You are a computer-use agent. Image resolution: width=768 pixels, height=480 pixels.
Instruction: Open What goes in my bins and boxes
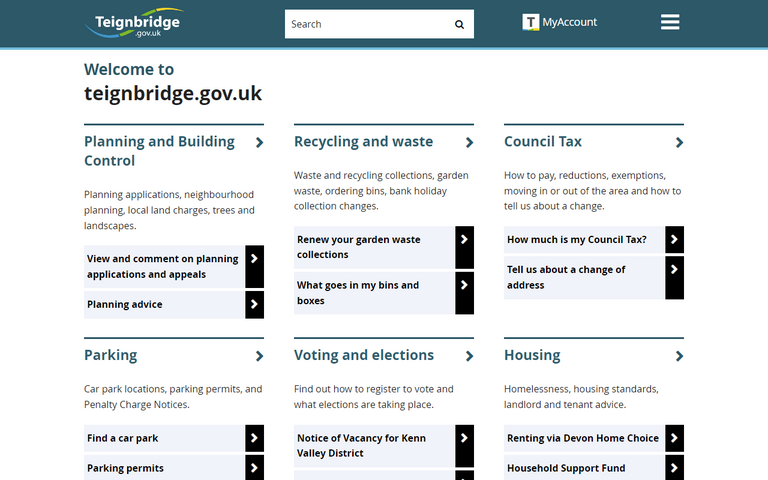(x=358, y=293)
